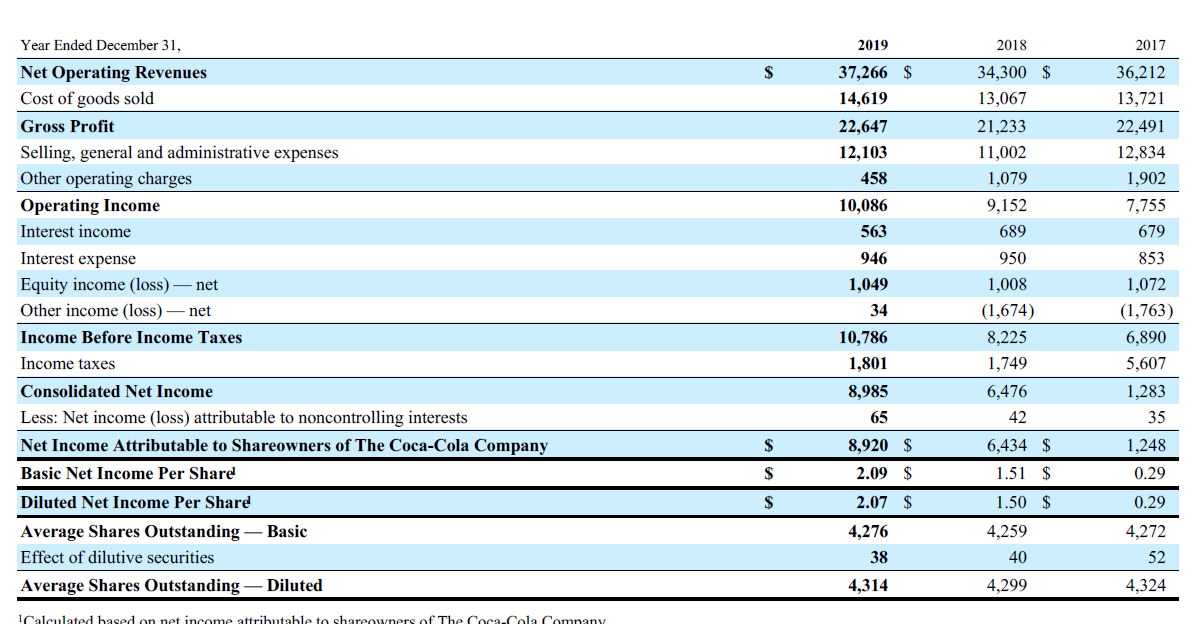Select the Gross Profit row
This screenshot has height=624, width=1198.
pyautogui.click(x=67, y=126)
